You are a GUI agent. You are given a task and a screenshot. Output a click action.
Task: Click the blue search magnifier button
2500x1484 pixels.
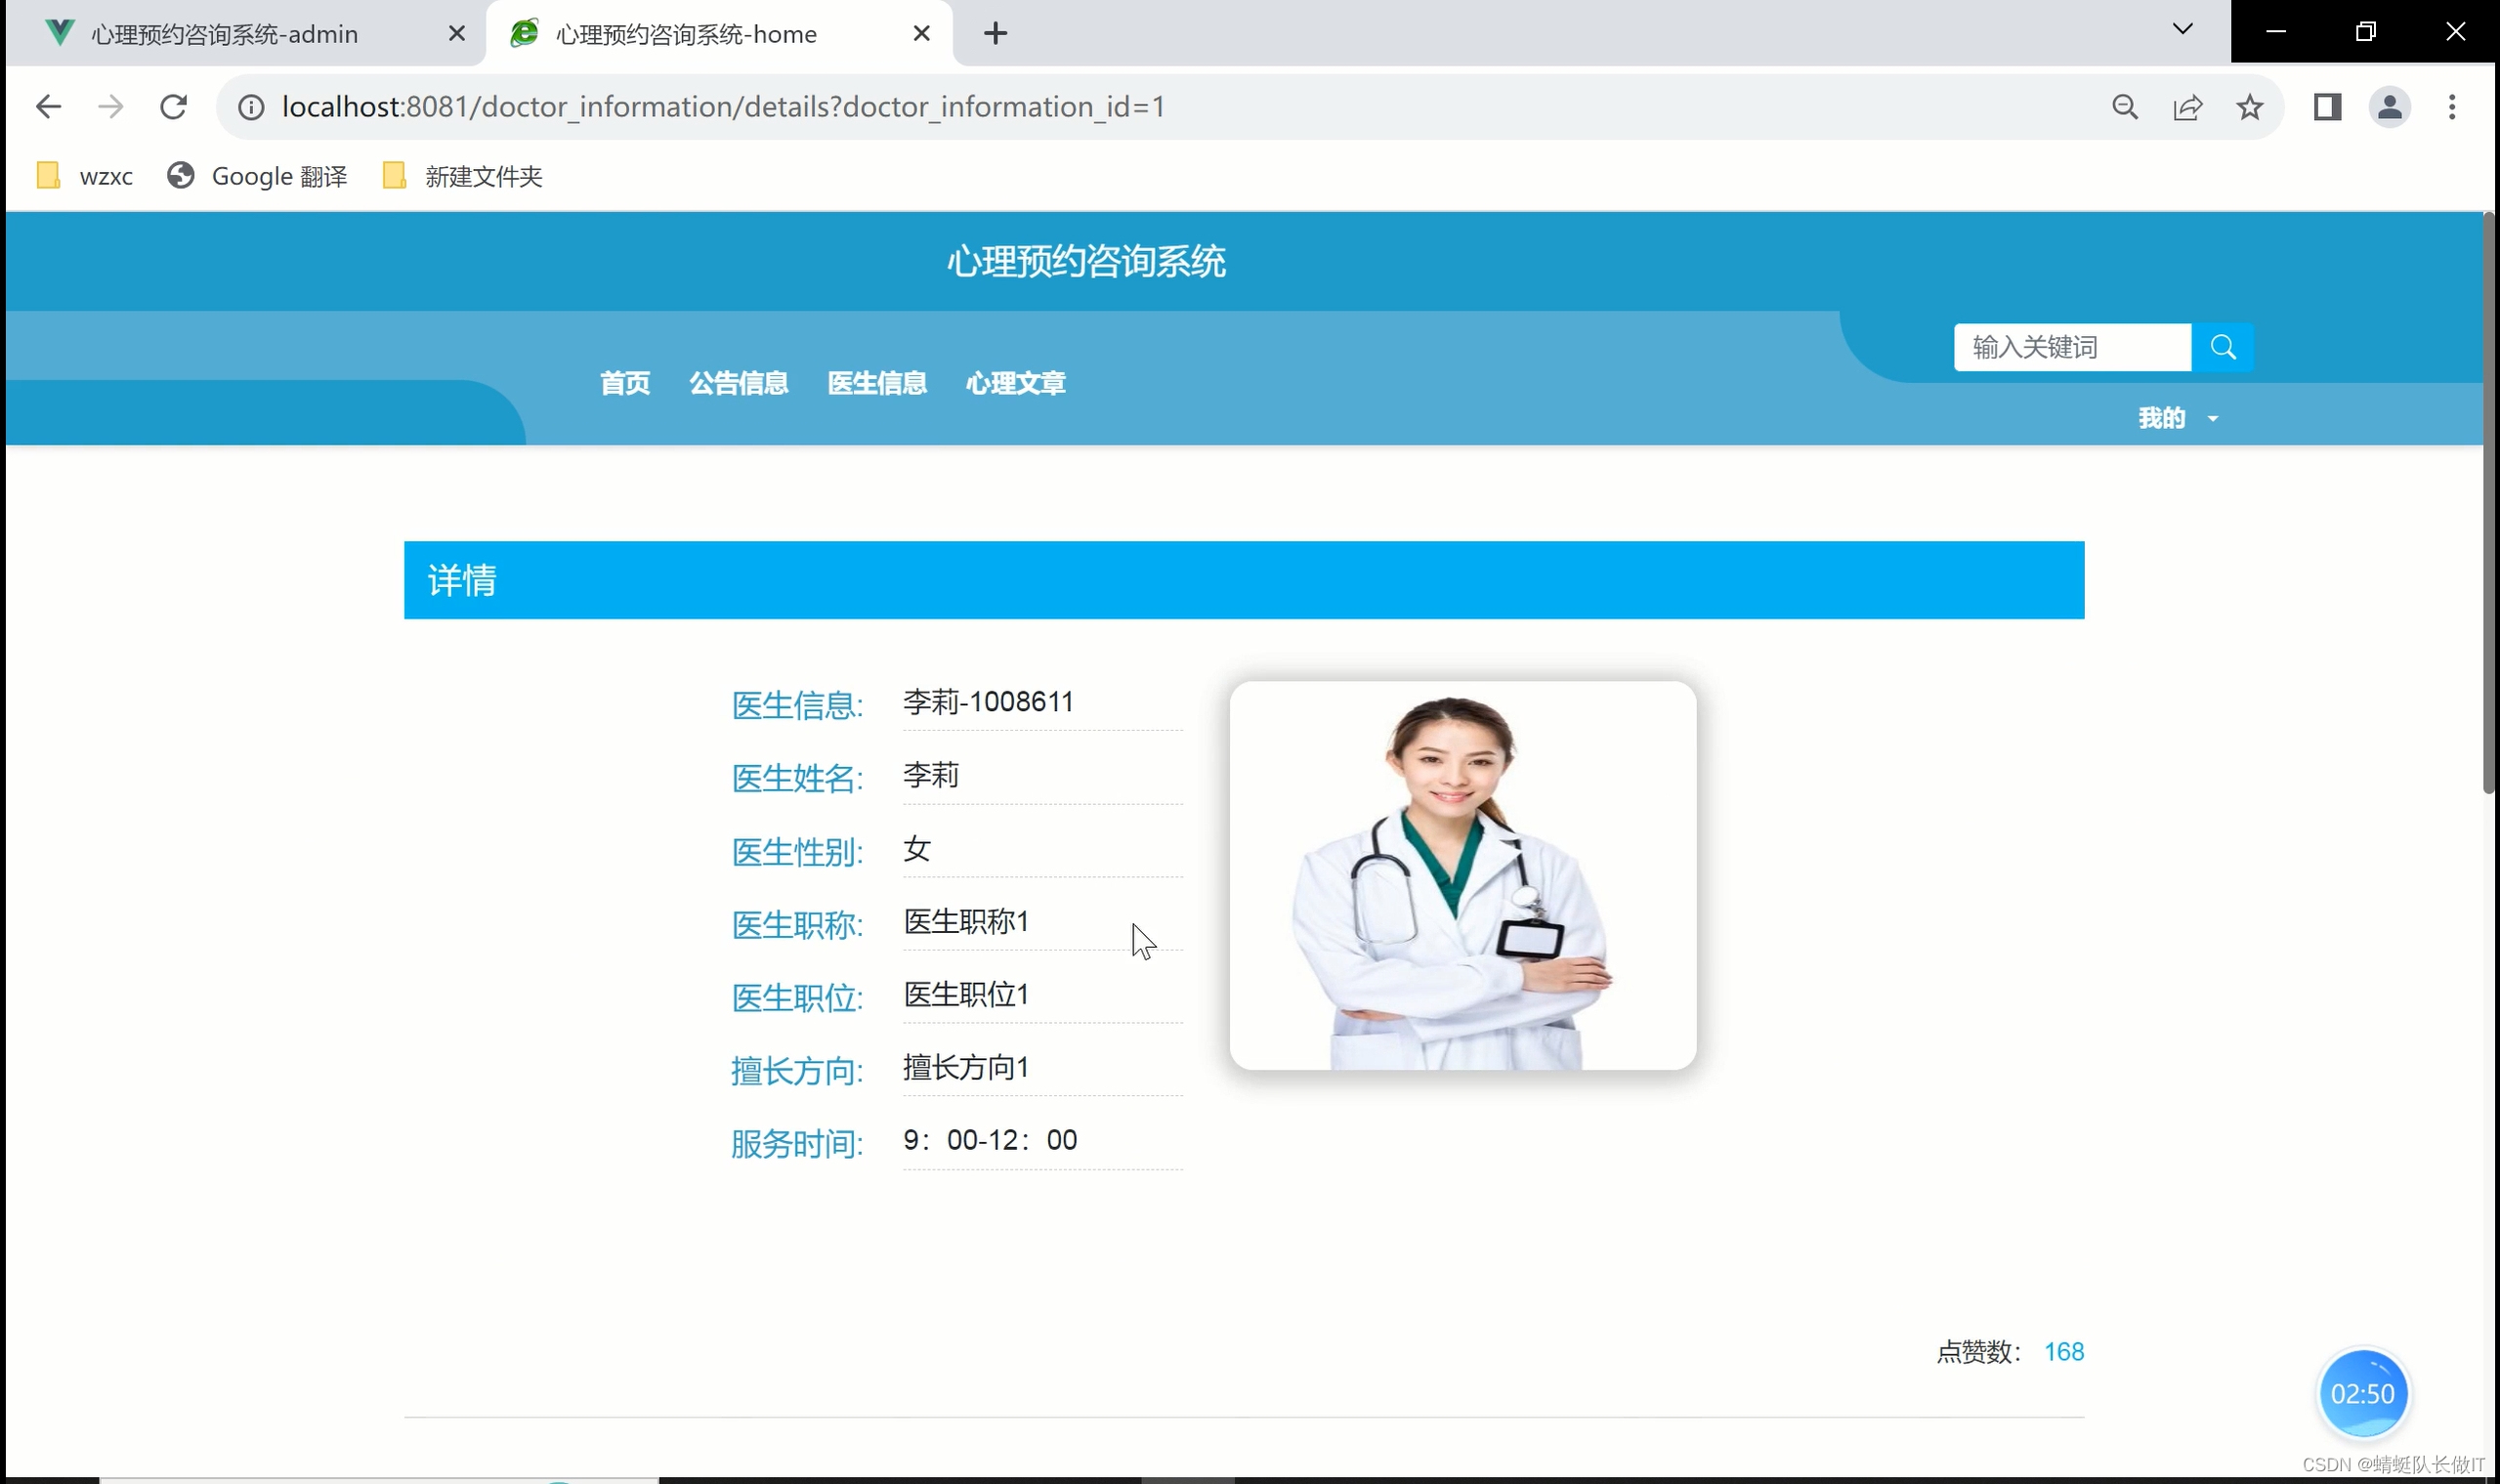(2222, 347)
